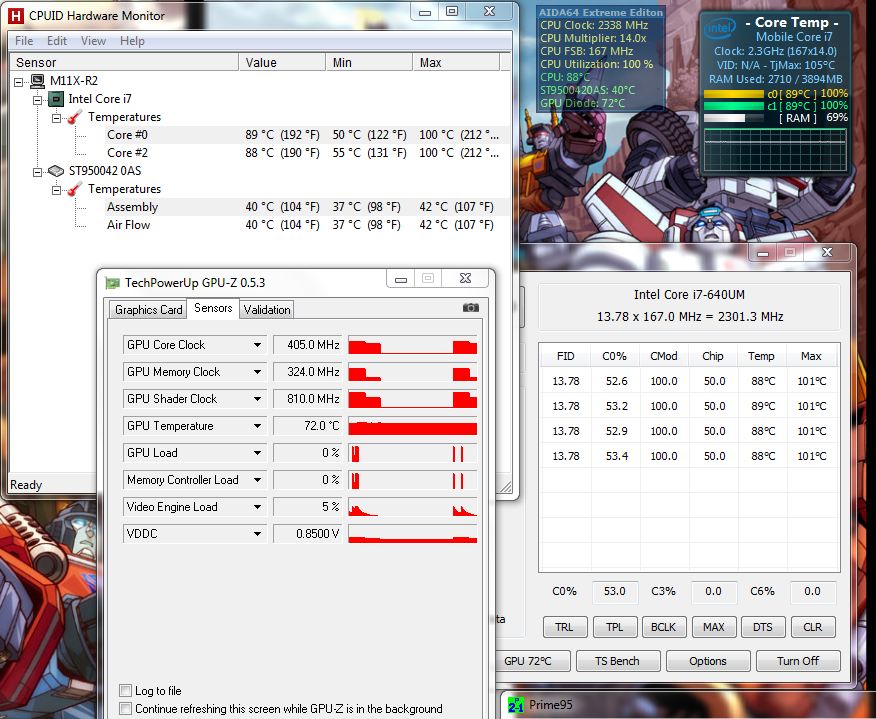
Task: Open the File menu in Hardware Monitor
Action: pyautogui.click(x=24, y=41)
